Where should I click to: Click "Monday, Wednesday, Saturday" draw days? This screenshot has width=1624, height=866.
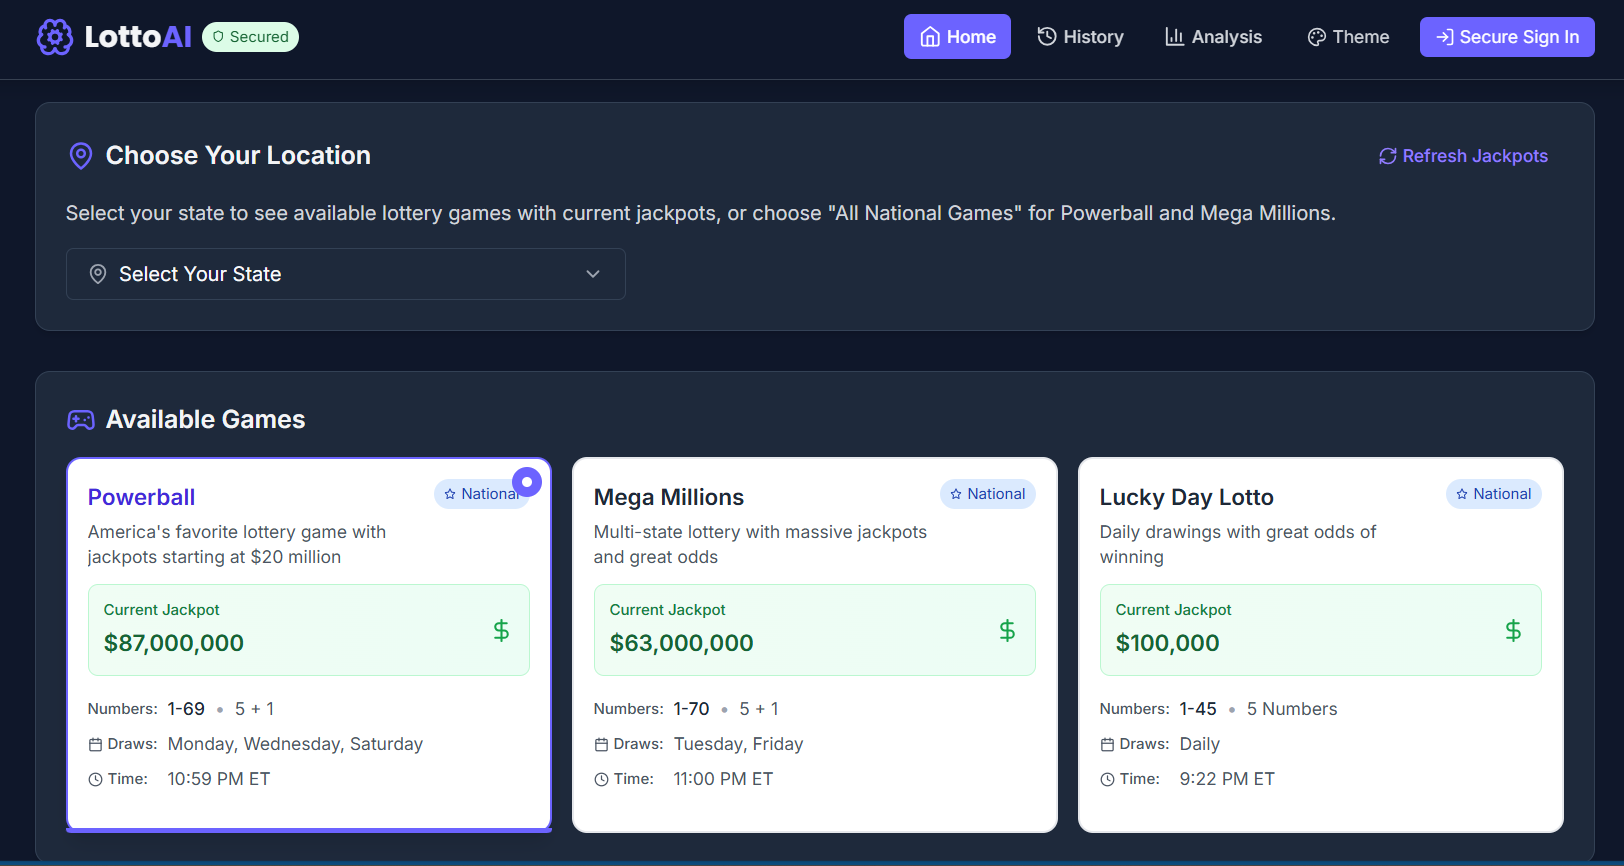coord(295,744)
